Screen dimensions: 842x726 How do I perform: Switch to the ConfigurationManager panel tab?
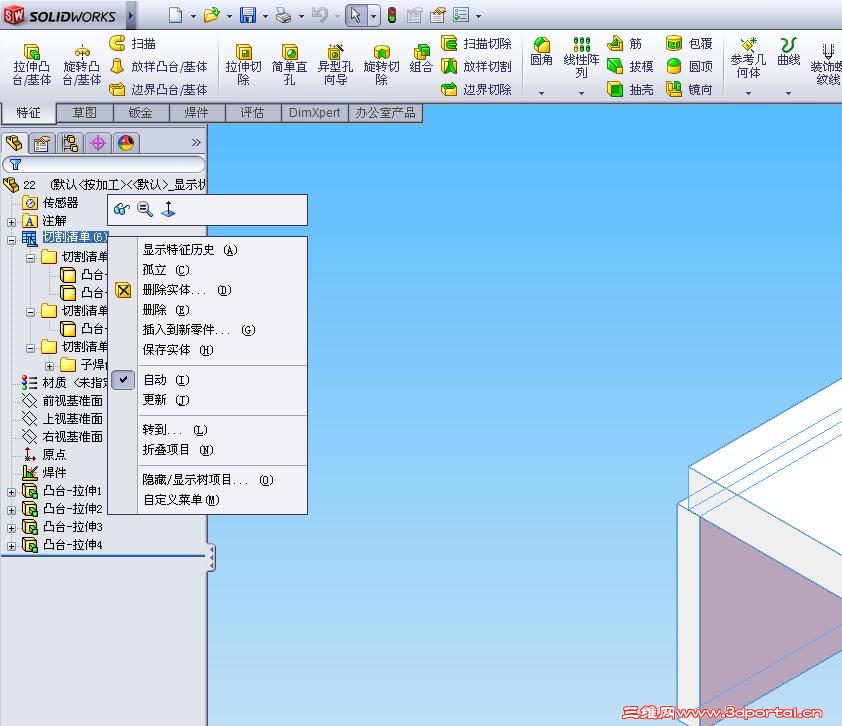point(70,143)
